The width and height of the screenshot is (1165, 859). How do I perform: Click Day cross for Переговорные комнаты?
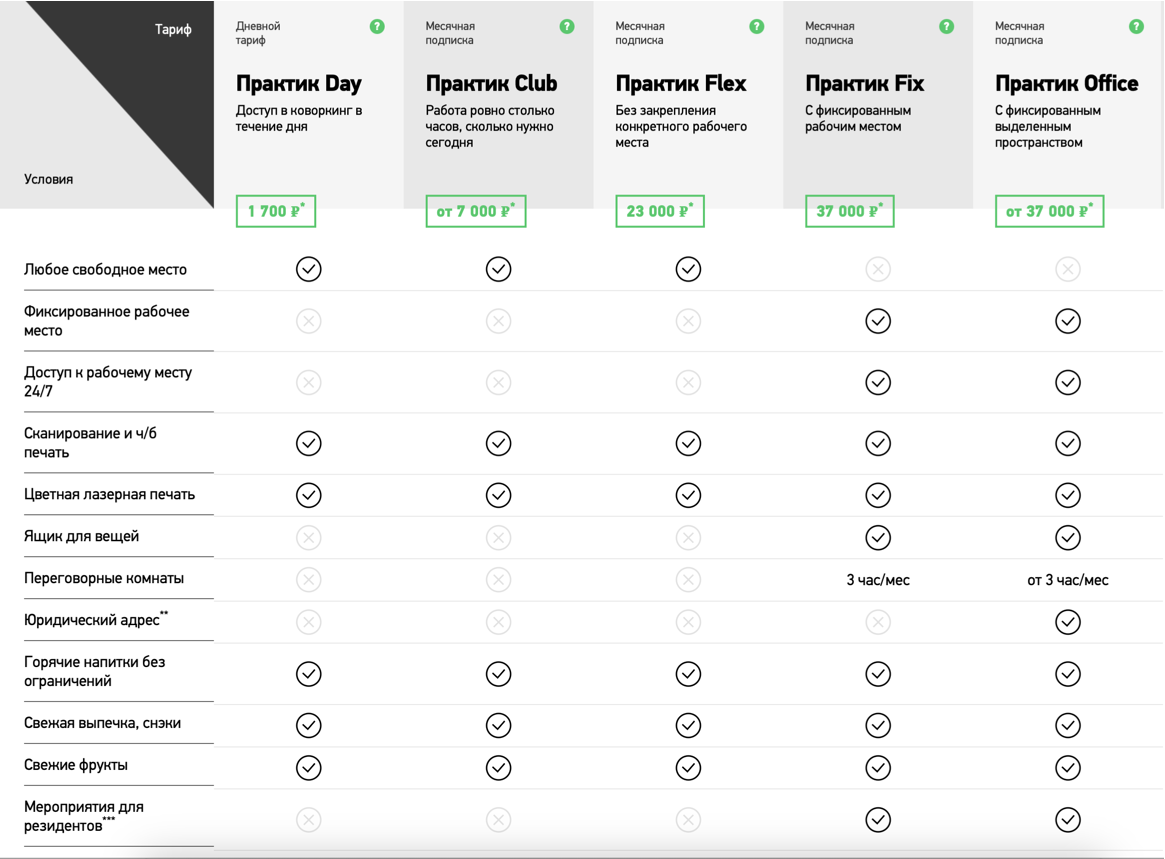[x=308, y=580]
